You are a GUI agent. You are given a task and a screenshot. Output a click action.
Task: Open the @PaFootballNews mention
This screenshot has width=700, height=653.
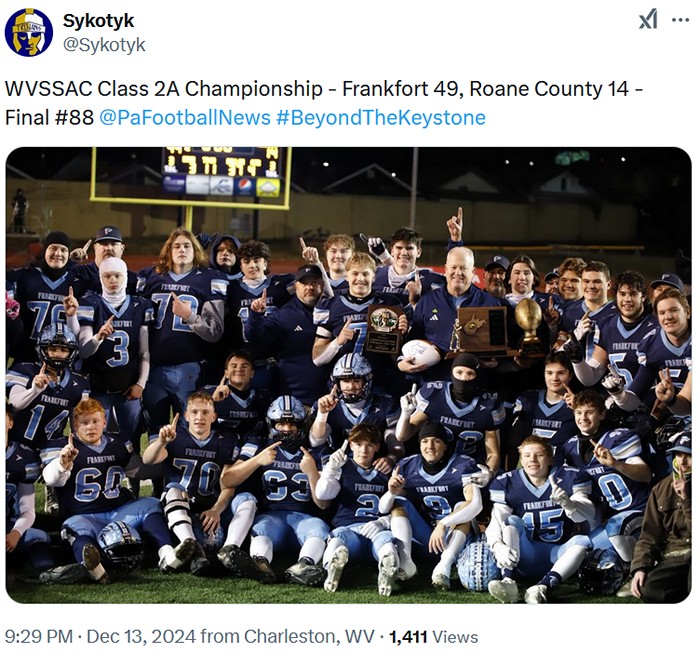(x=185, y=118)
